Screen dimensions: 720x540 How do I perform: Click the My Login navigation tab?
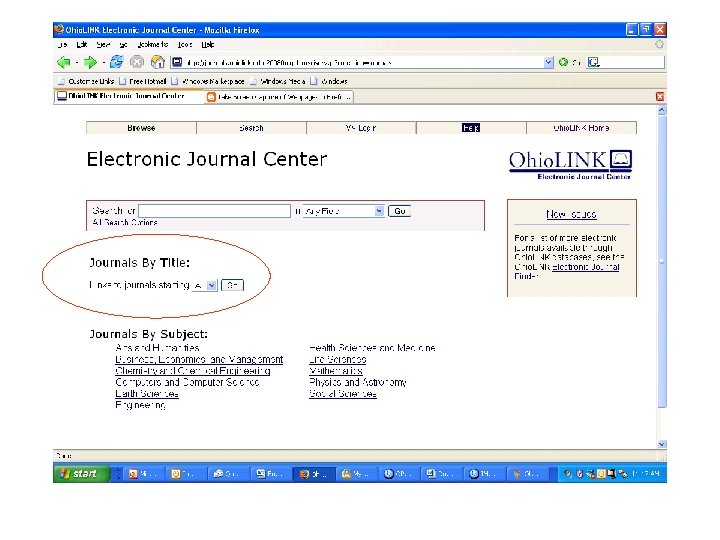click(x=361, y=128)
